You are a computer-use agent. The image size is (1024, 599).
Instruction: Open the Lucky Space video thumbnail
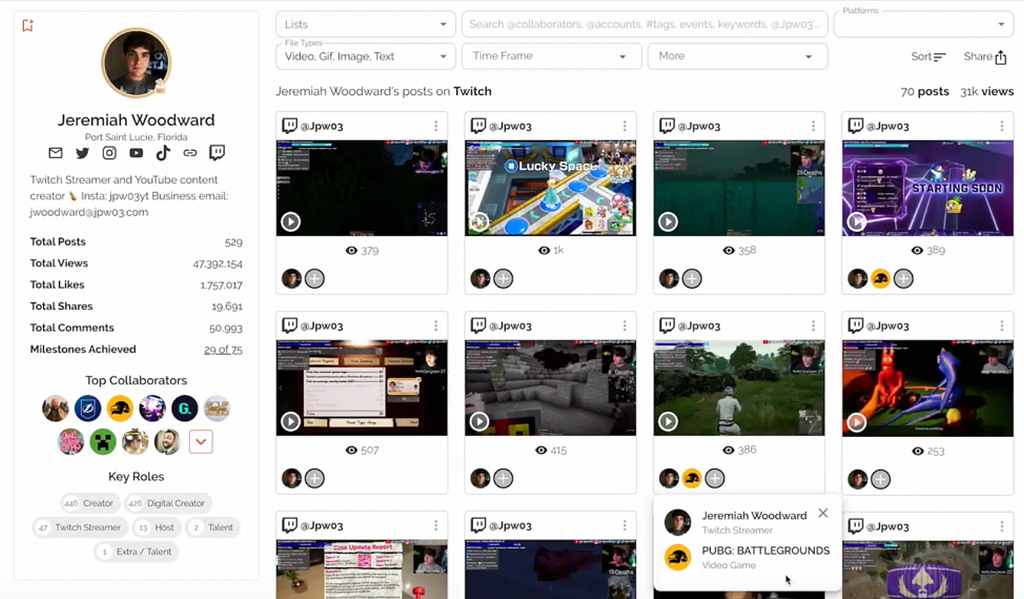pyautogui.click(x=550, y=188)
